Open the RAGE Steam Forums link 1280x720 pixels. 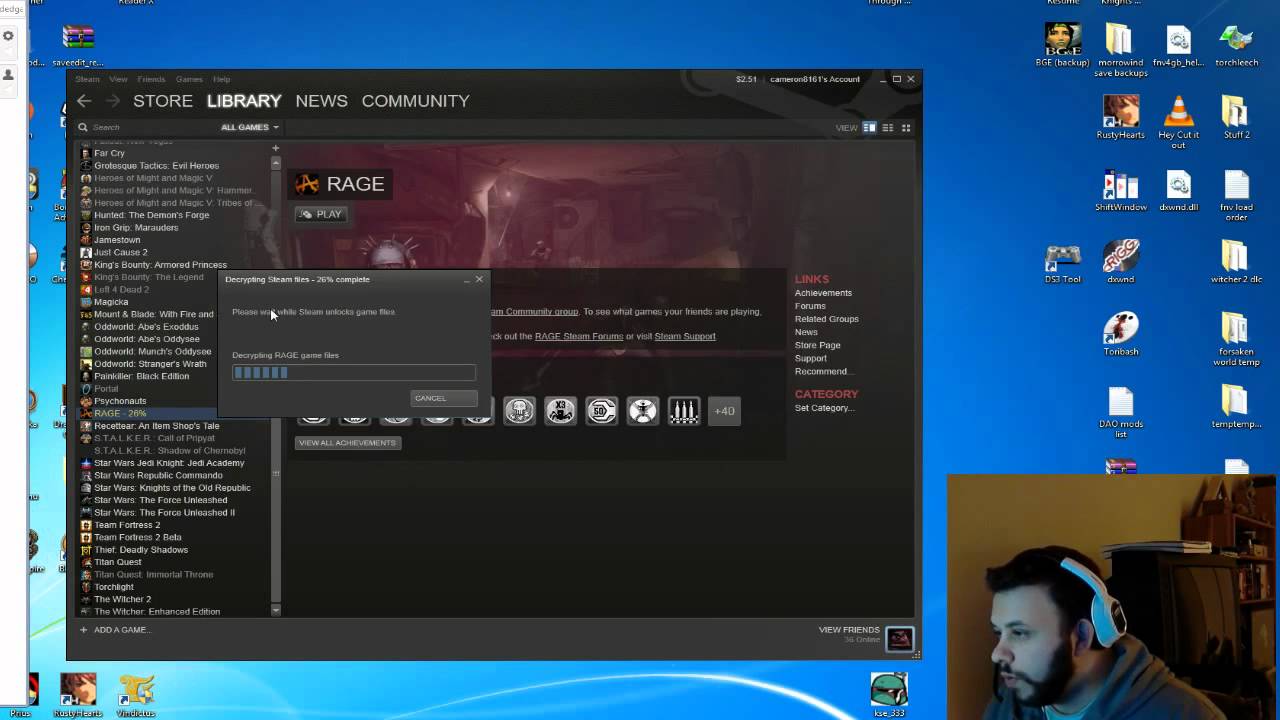pyautogui.click(x=579, y=336)
